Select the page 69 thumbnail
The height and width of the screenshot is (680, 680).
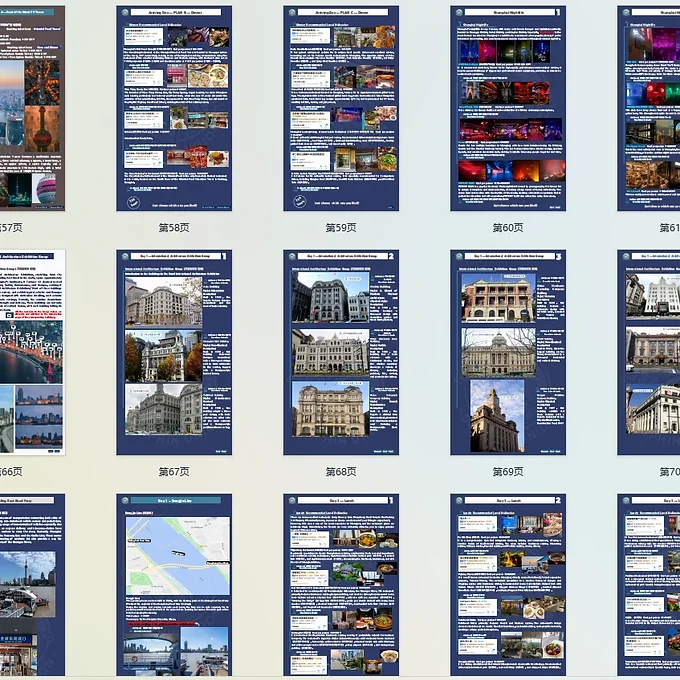coord(508,352)
